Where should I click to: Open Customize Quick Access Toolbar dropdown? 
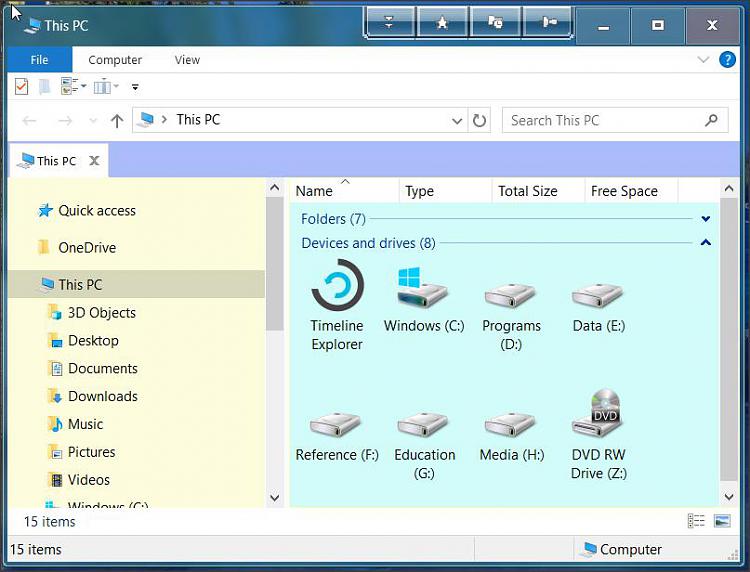(135, 88)
